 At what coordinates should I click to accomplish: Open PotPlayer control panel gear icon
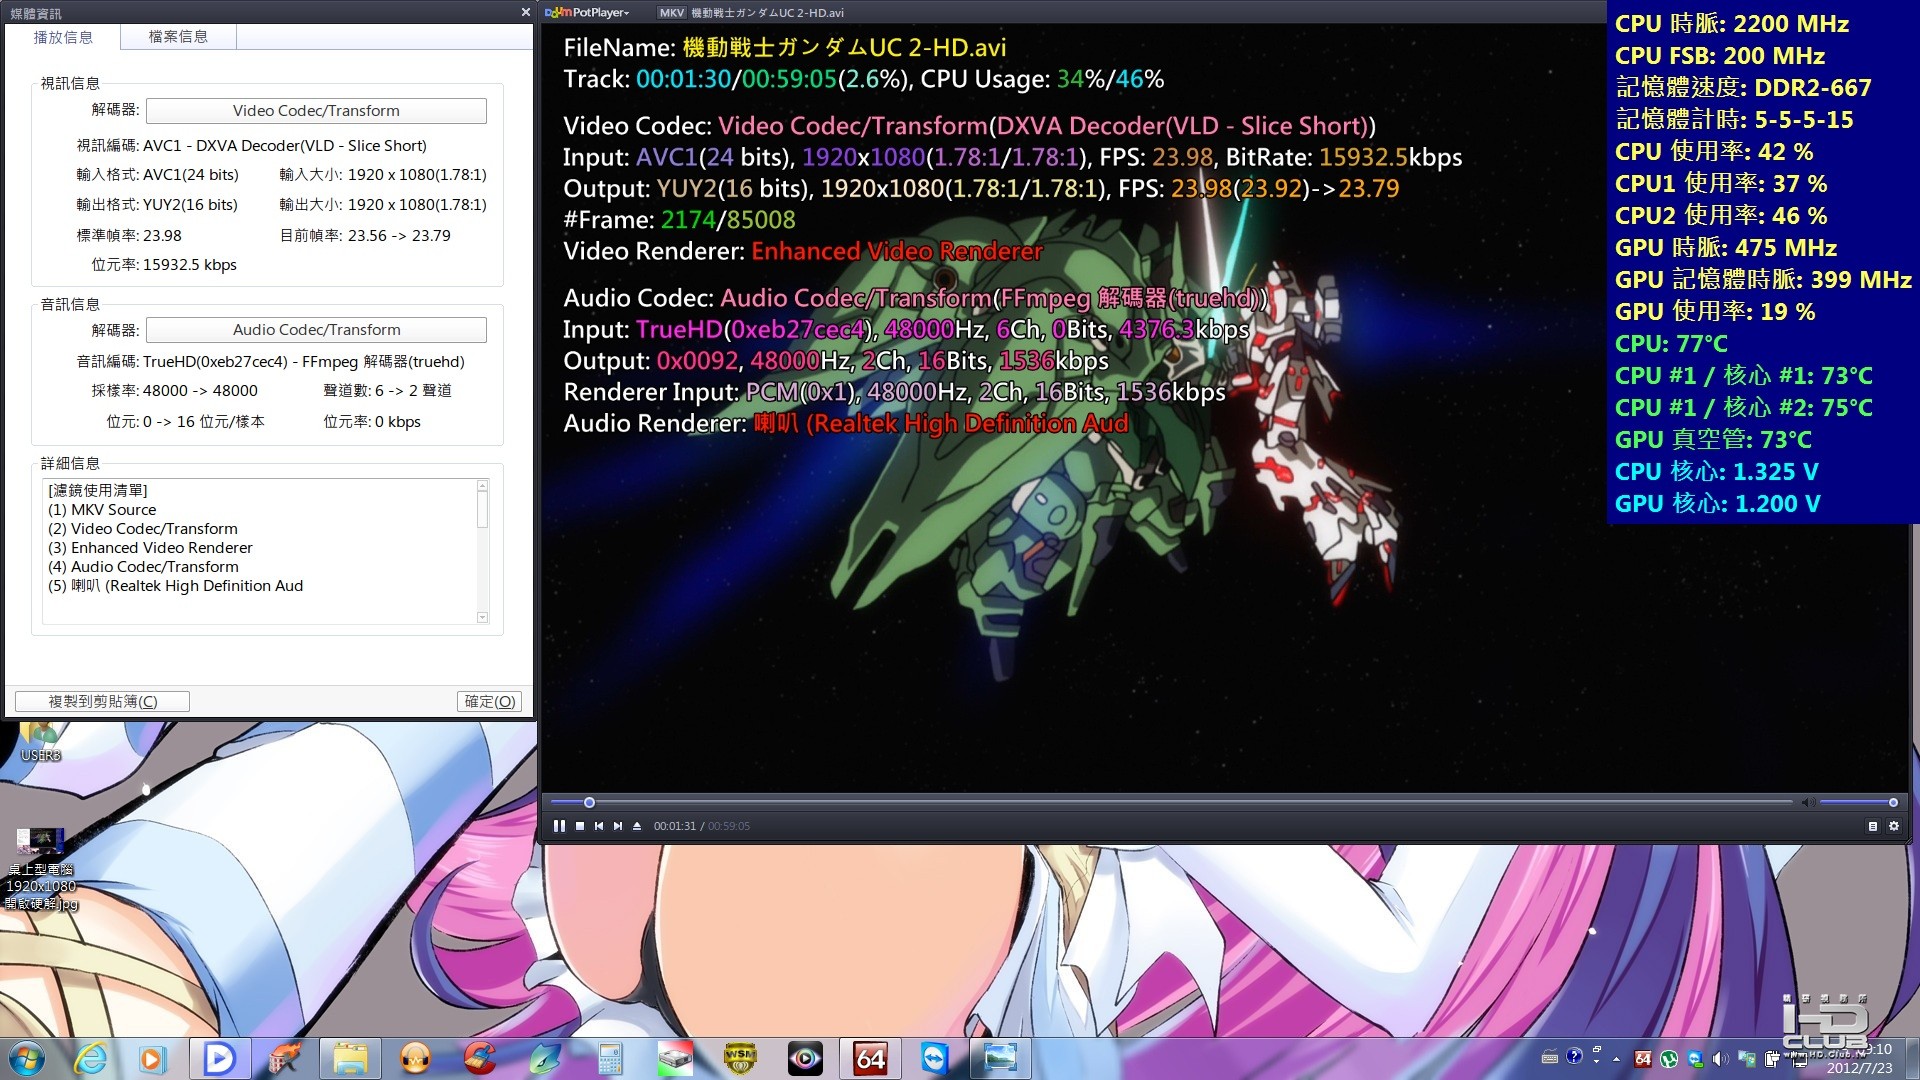[x=1893, y=826]
